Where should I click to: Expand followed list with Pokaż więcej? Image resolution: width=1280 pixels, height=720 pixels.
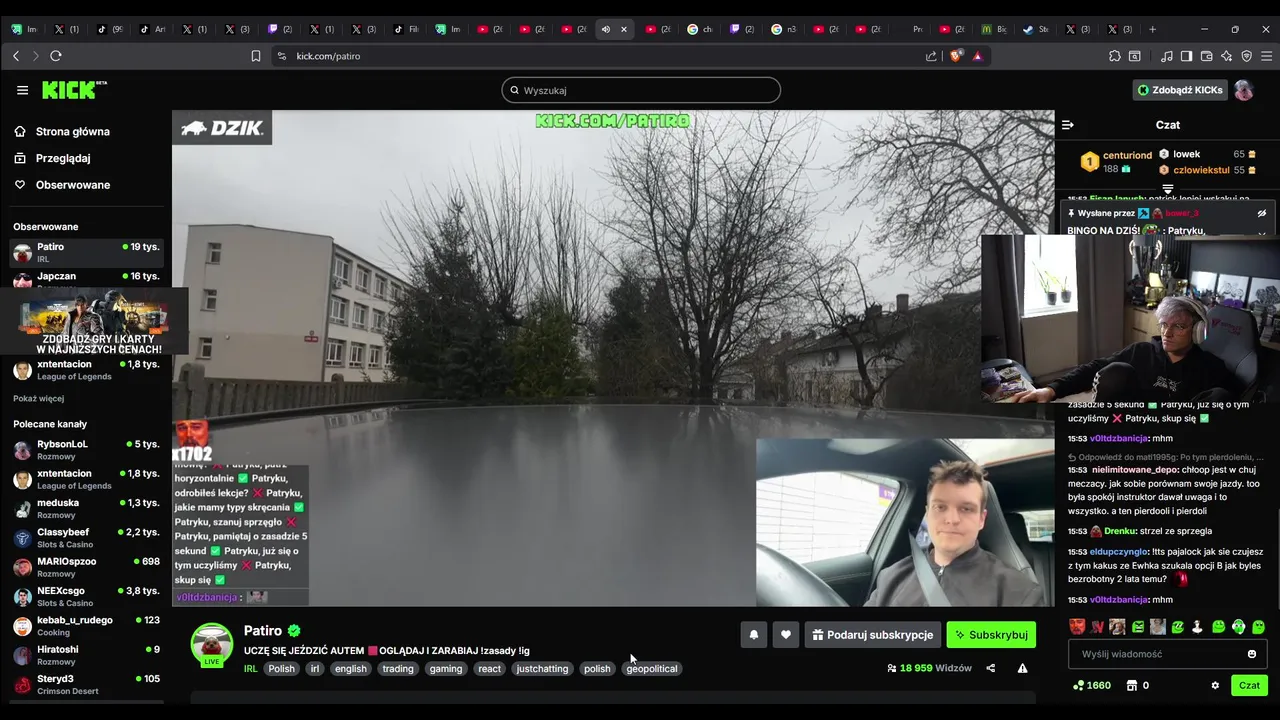pos(38,398)
